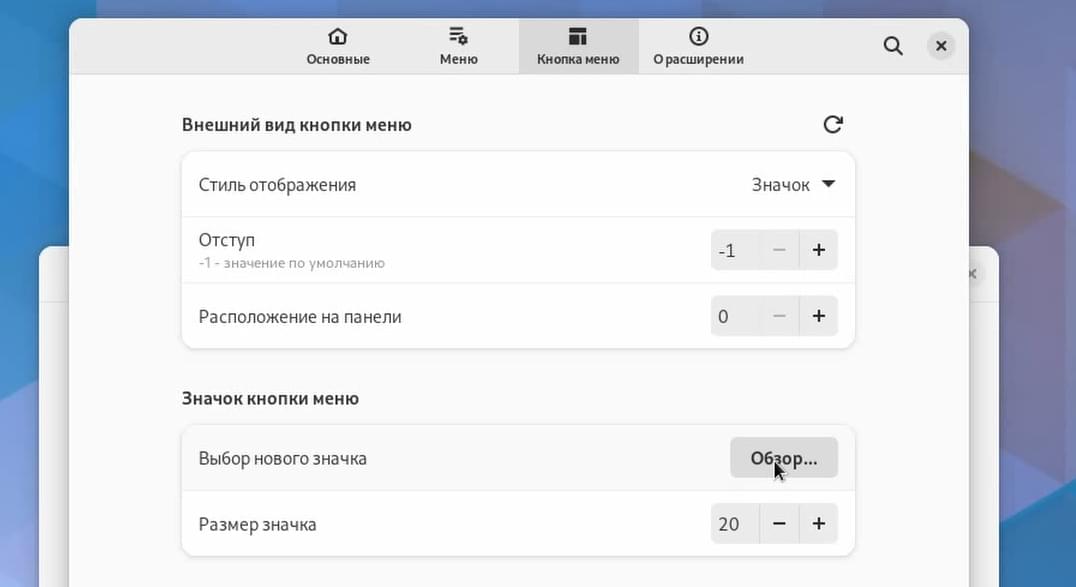Click the Размер значка field showing 20
The width and height of the screenshot is (1076, 587).
click(x=735, y=524)
